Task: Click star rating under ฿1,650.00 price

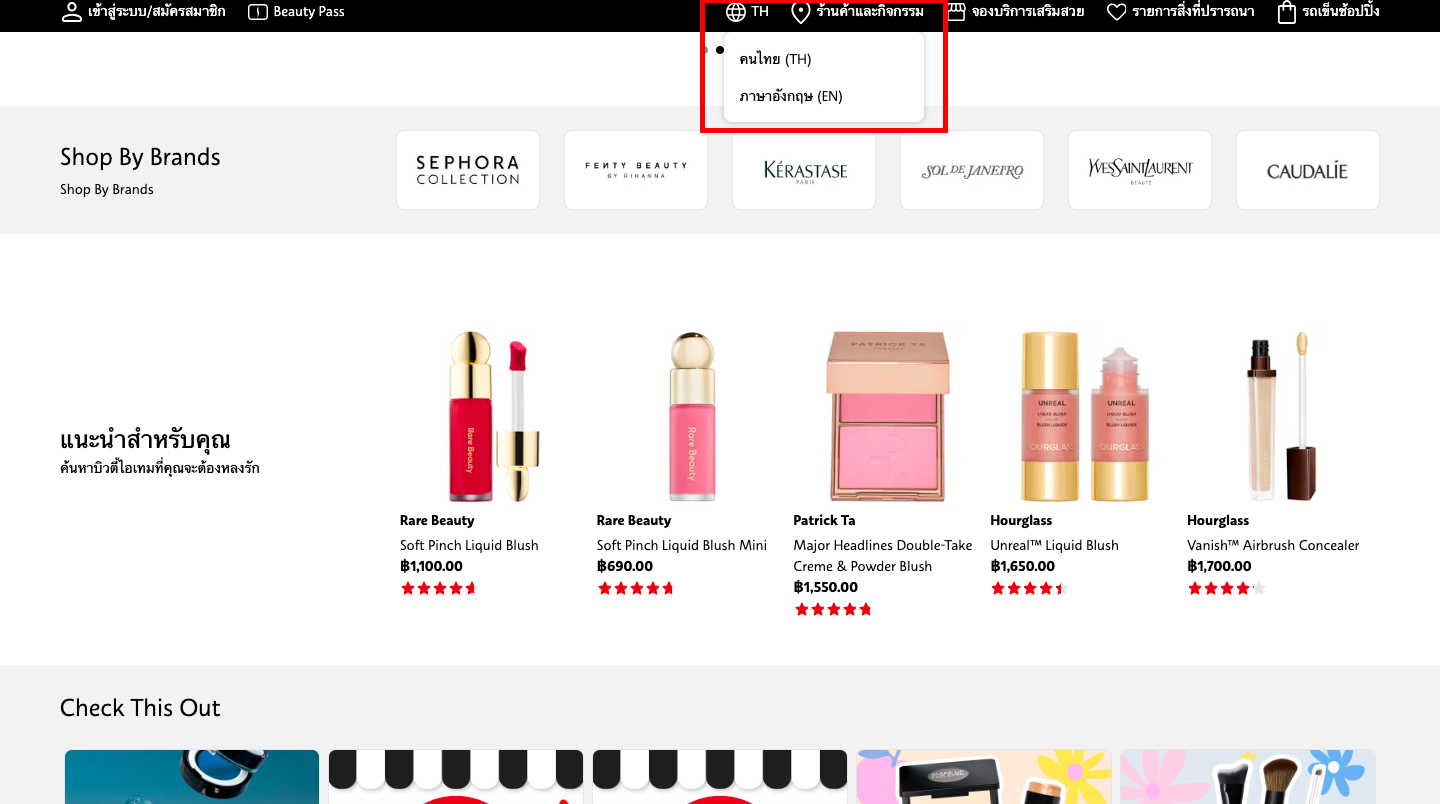Action: click(1029, 588)
